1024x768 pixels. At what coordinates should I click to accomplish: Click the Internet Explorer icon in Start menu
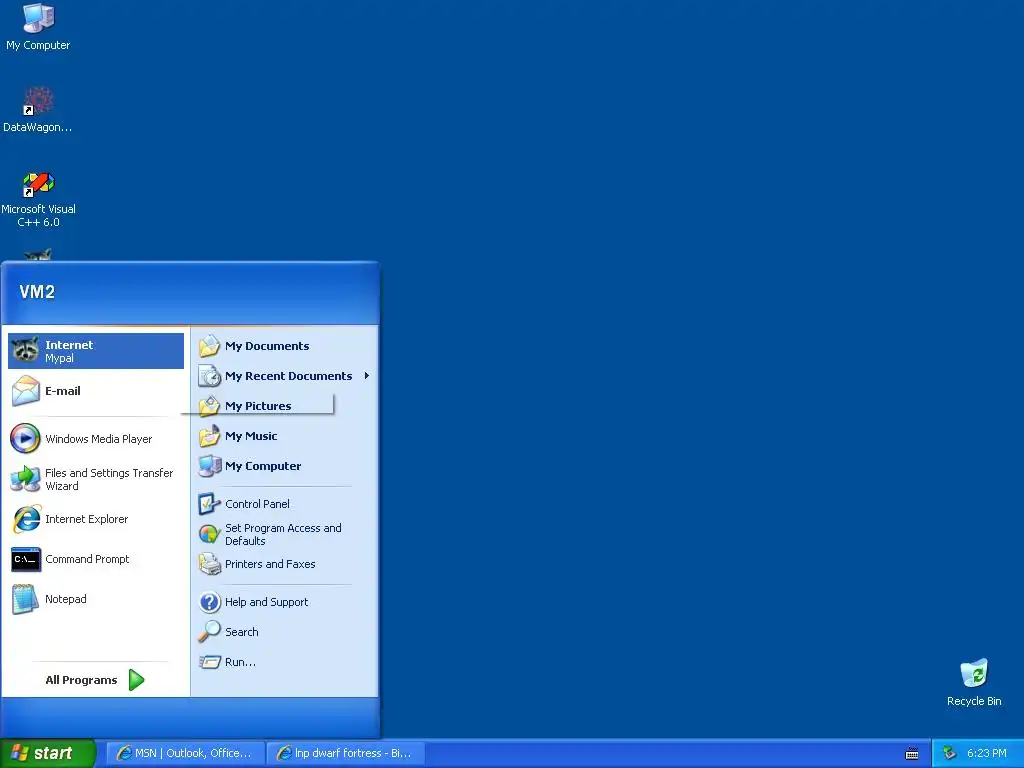pos(25,519)
